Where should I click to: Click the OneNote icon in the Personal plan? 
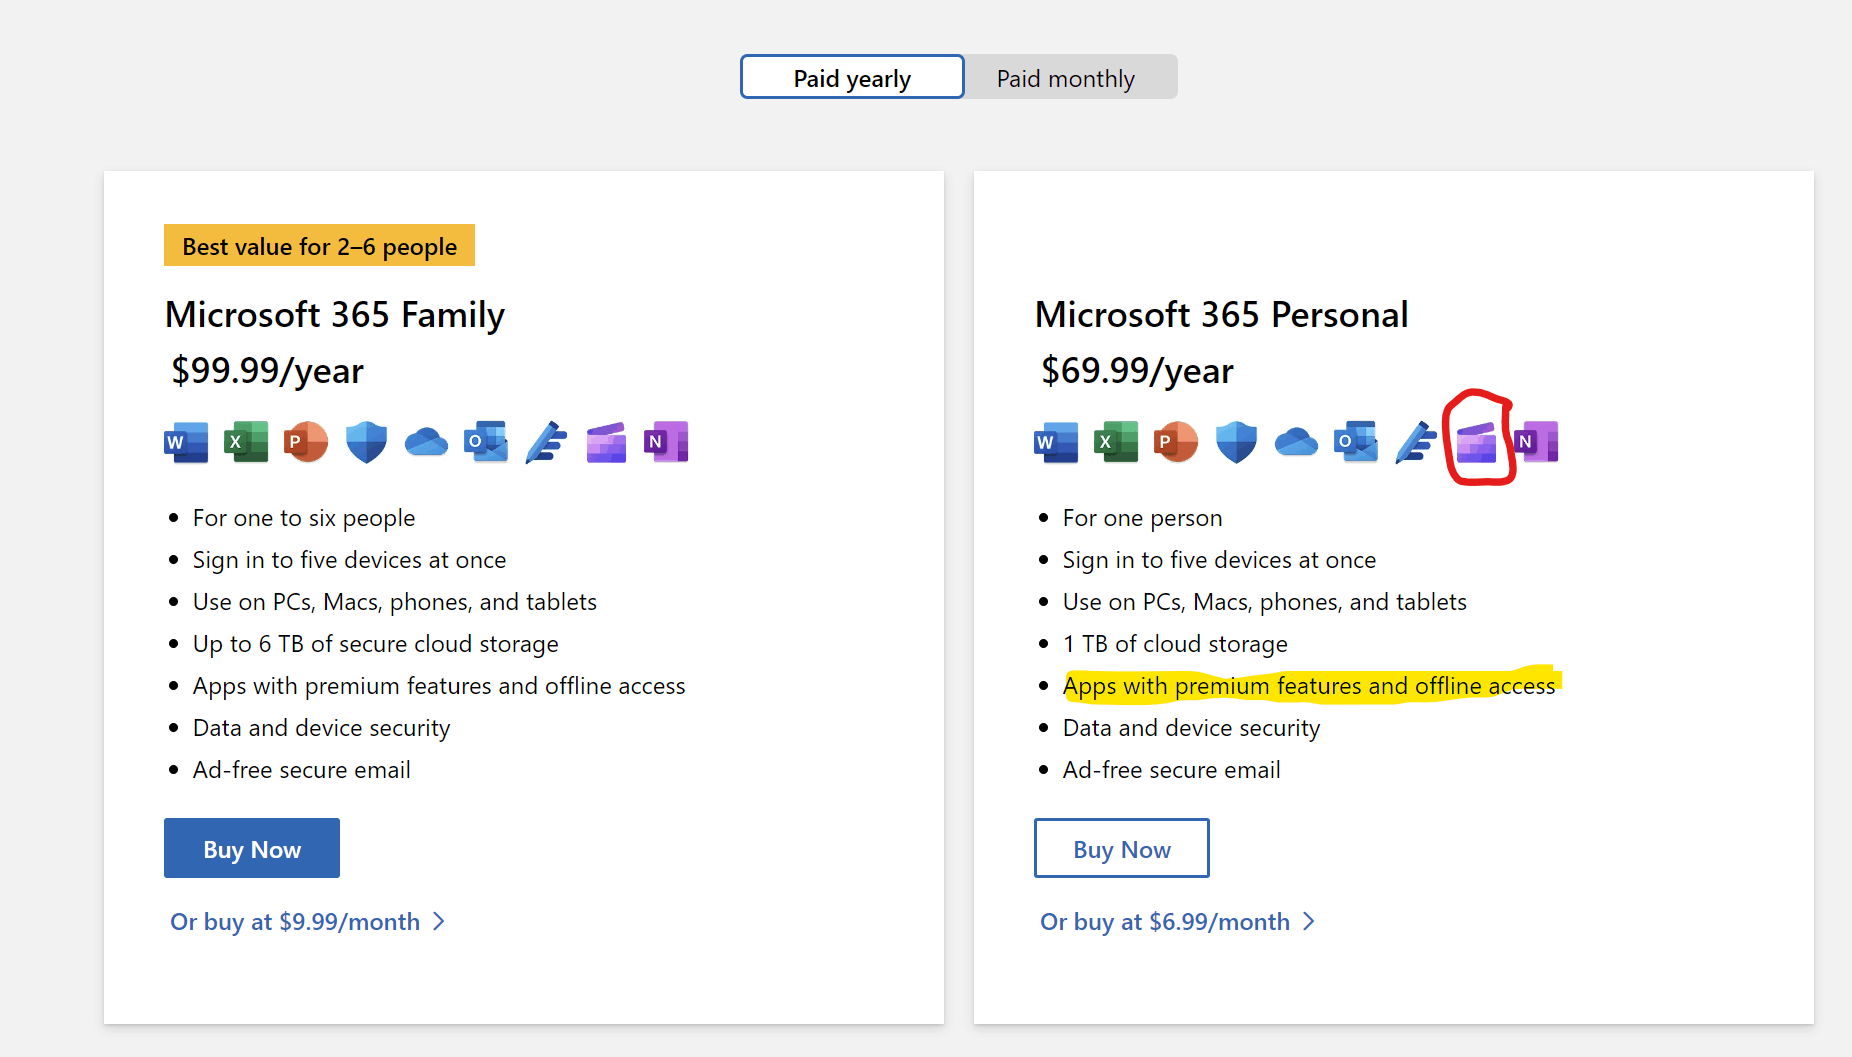[x=1537, y=442]
